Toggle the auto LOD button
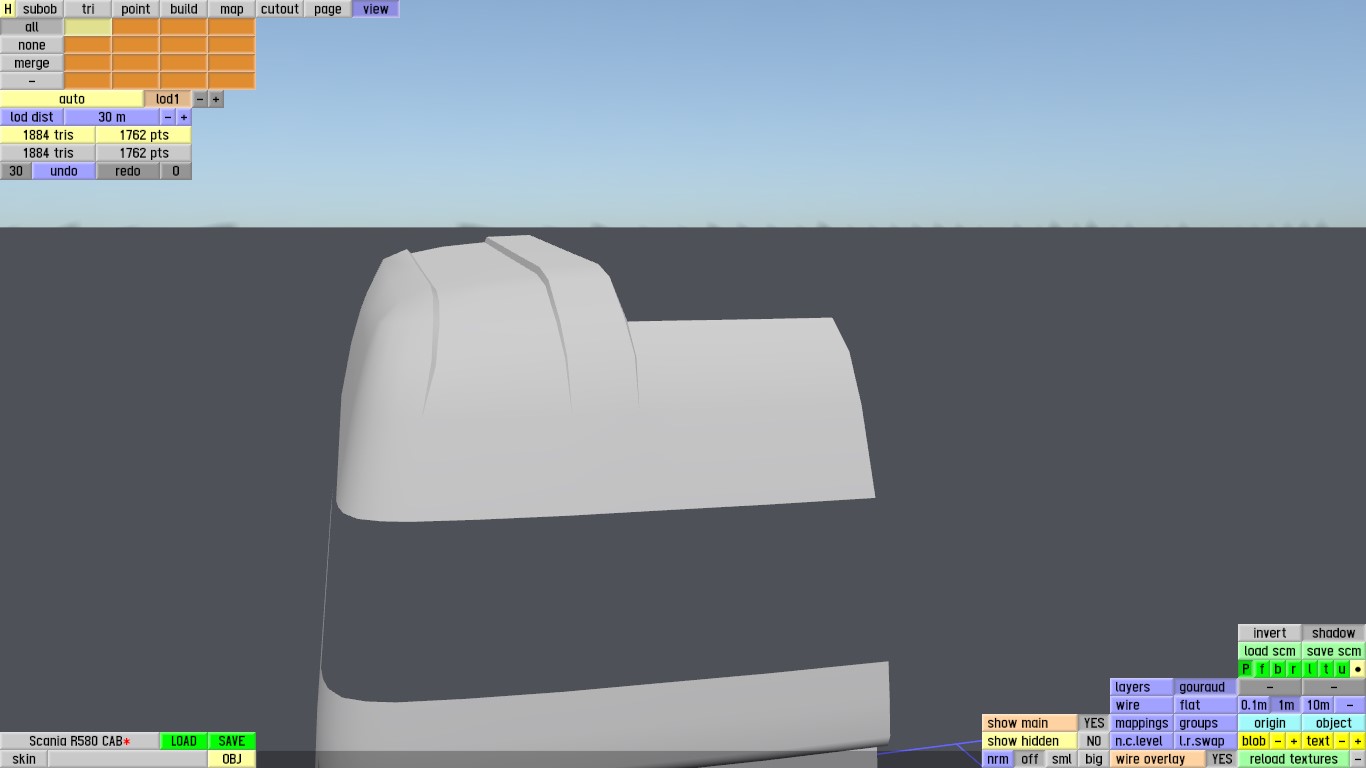 click(x=72, y=99)
